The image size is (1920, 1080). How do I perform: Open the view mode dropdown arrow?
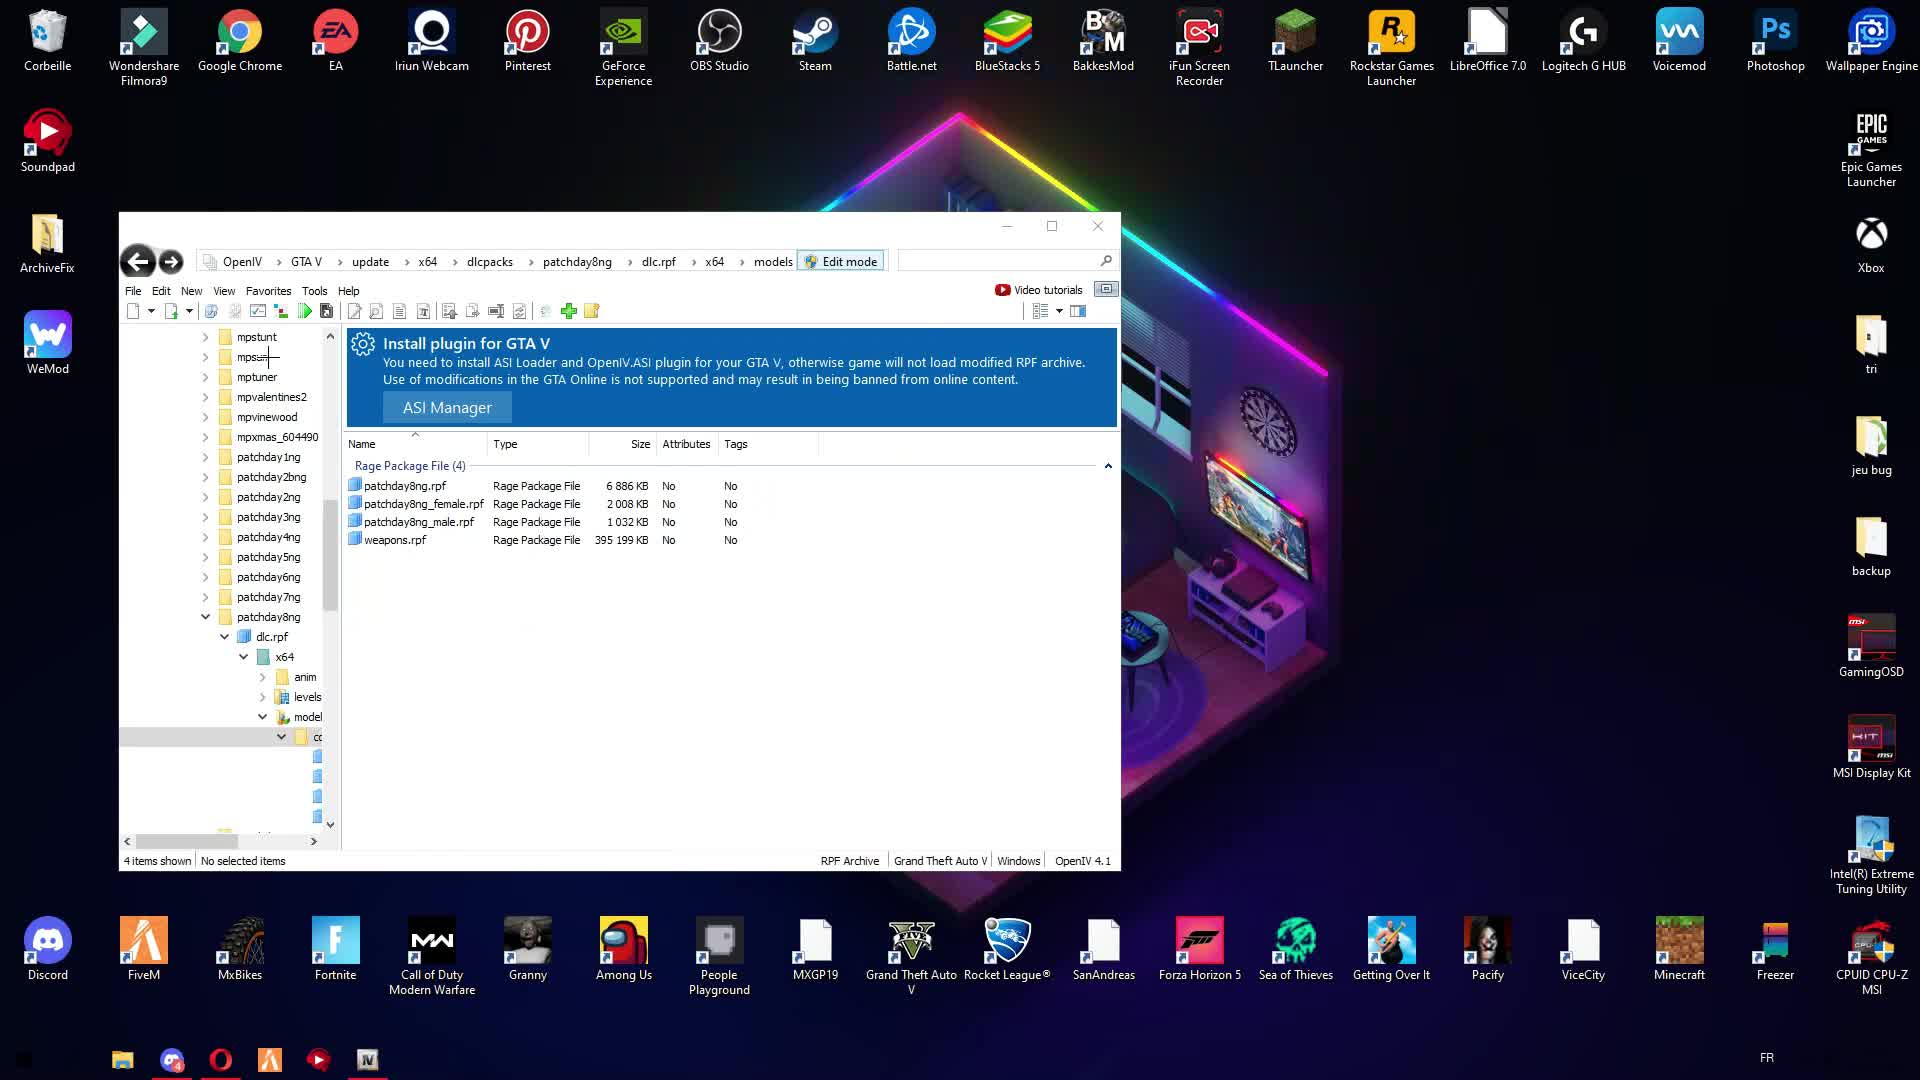[x=1059, y=311]
